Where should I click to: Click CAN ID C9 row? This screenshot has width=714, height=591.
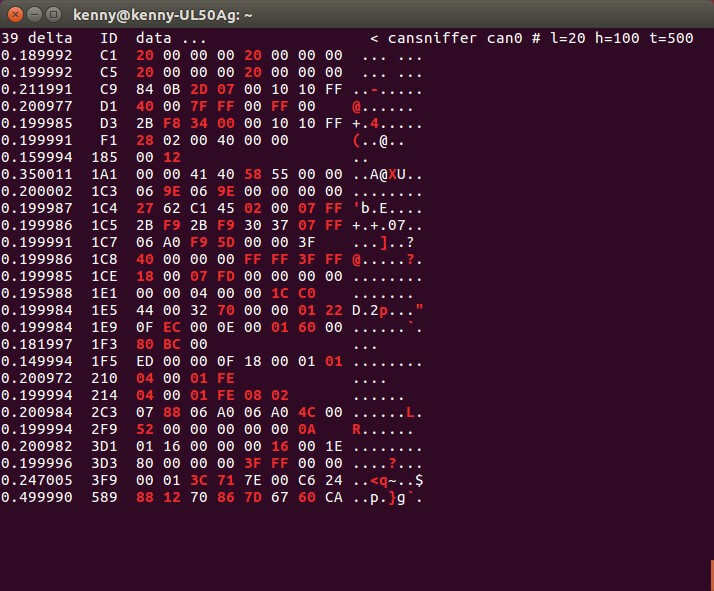point(212,89)
